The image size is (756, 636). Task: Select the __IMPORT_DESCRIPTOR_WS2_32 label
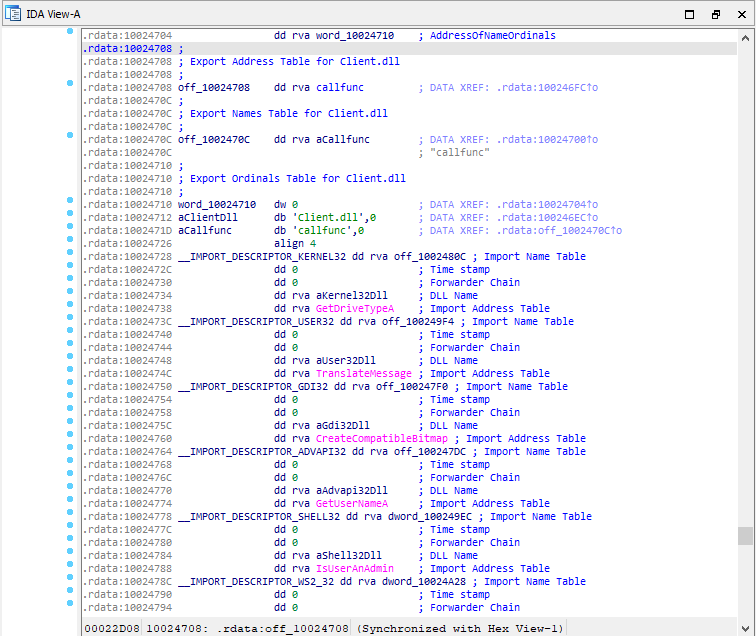(x=256, y=582)
